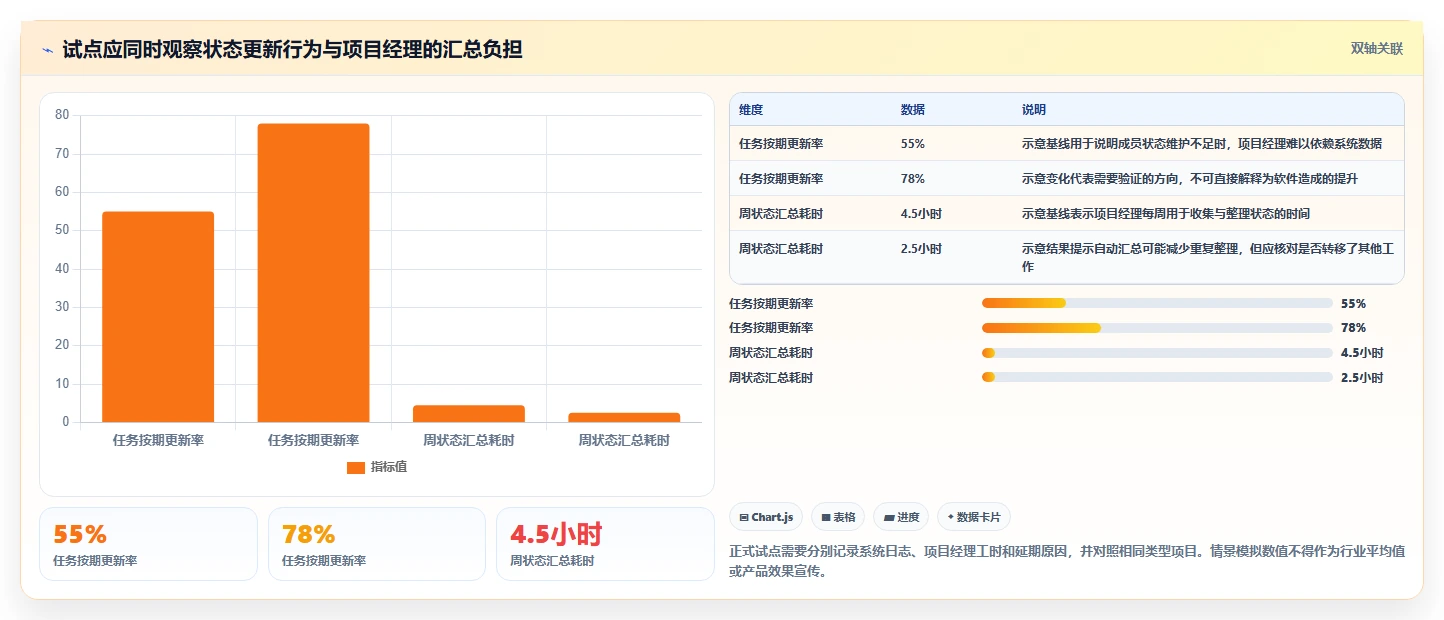Click the 78% value beside progress bar
1444x620 pixels.
coord(1354,328)
